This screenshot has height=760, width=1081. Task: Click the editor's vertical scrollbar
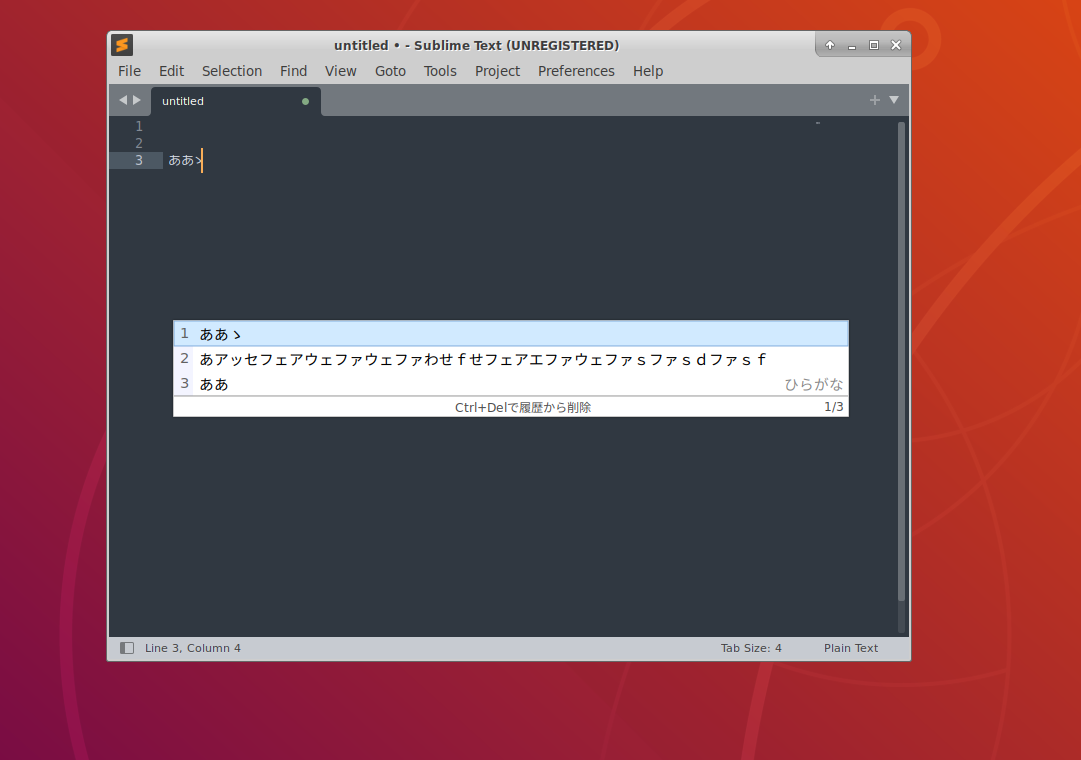point(901,360)
